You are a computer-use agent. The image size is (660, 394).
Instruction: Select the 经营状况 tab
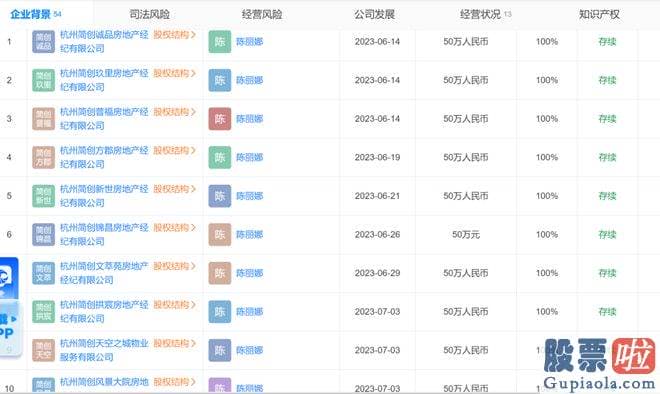[485, 14]
